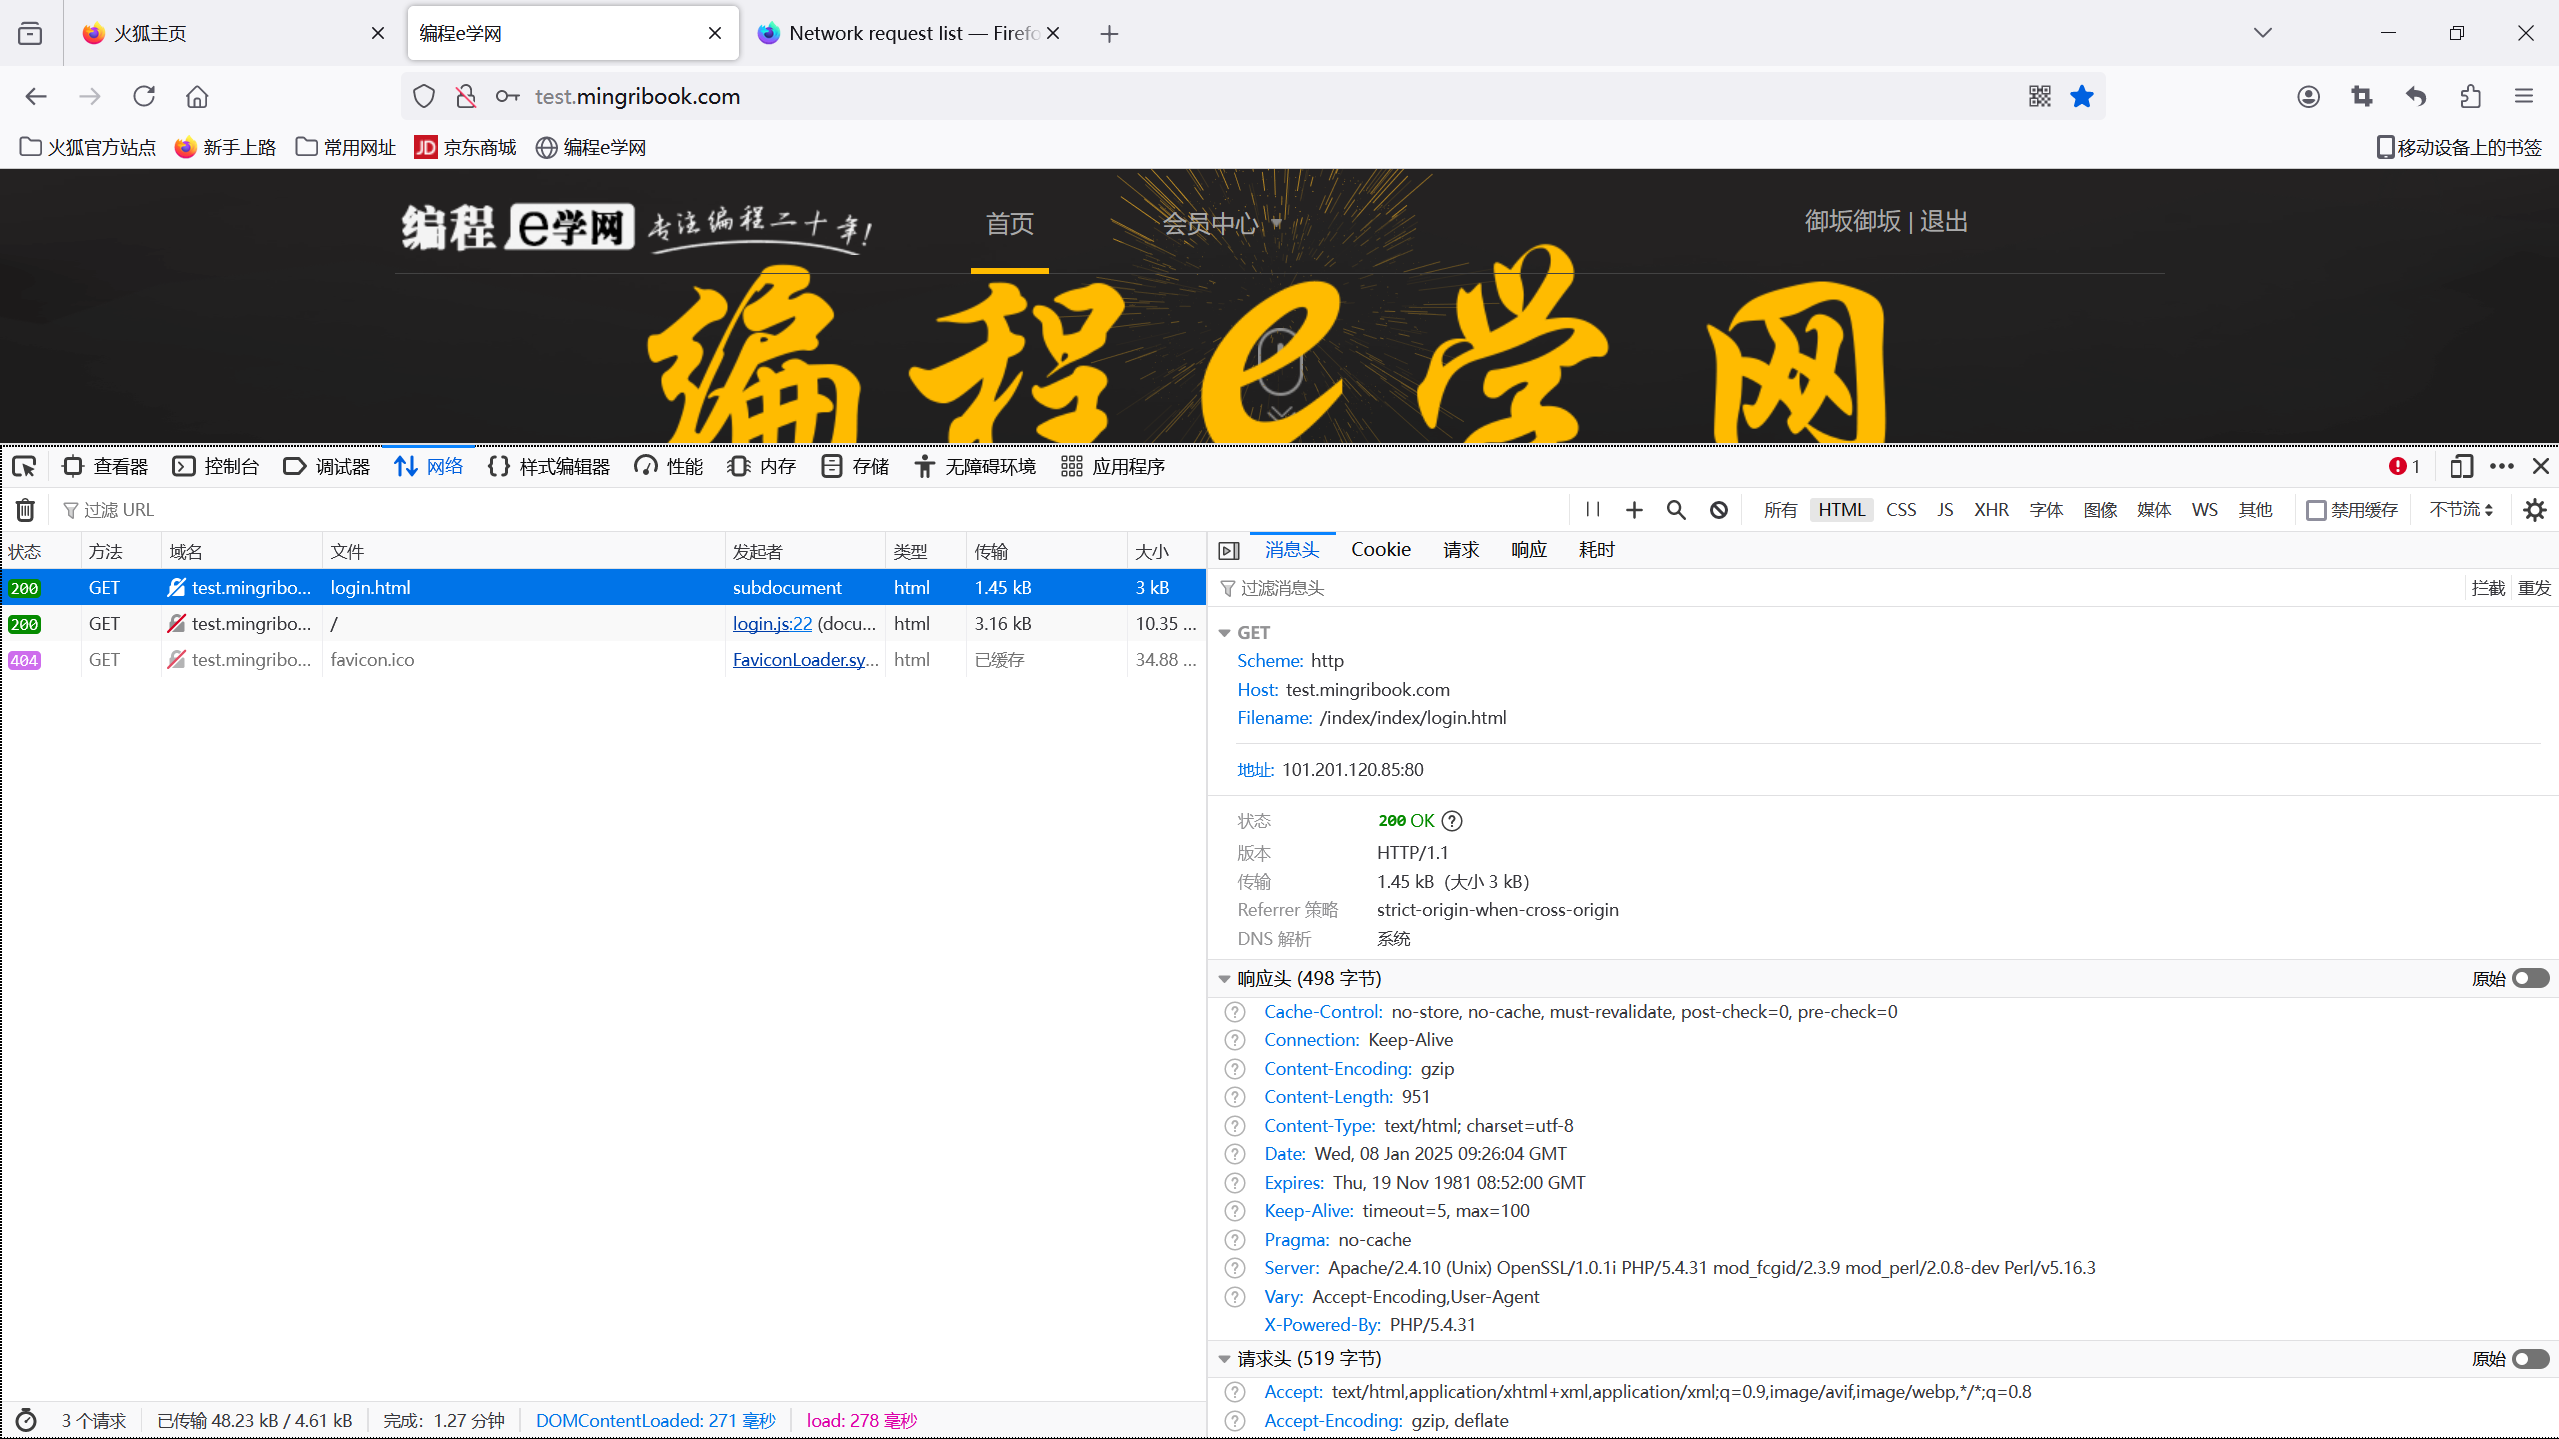Open devtools more options ellipsis menu

[x=2501, y=466]
